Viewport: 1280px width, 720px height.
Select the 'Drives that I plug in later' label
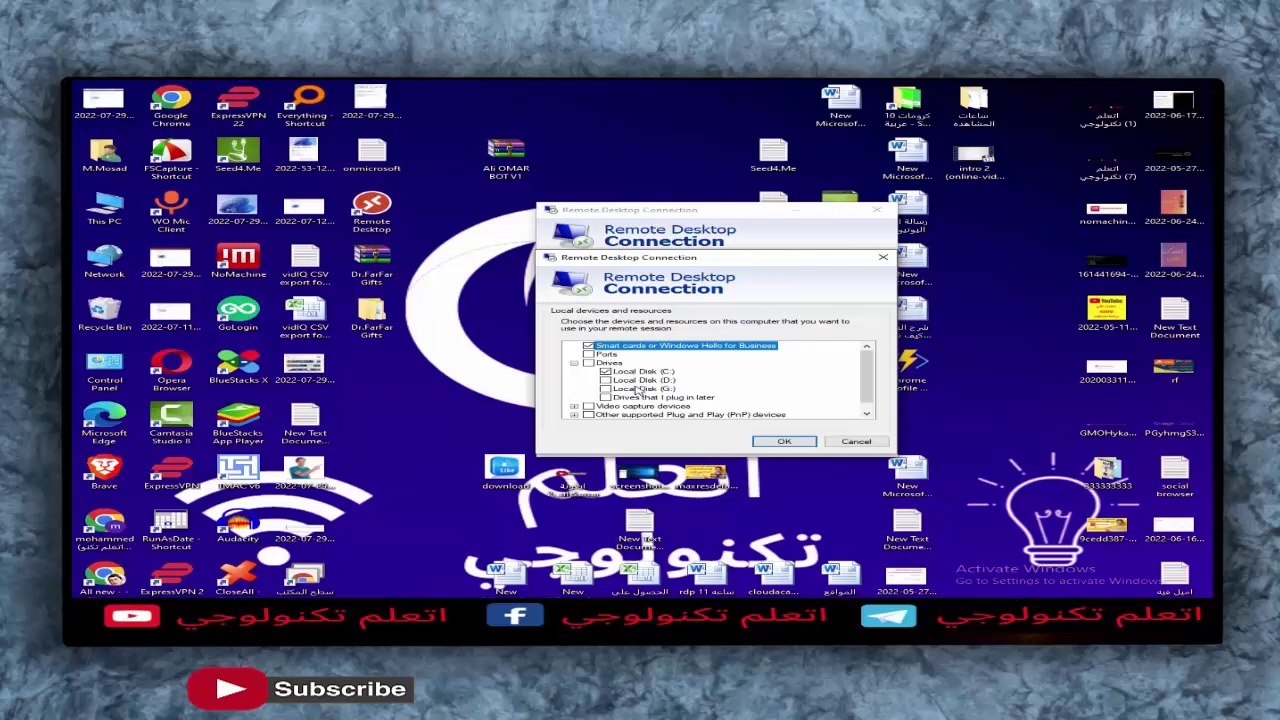664,397
